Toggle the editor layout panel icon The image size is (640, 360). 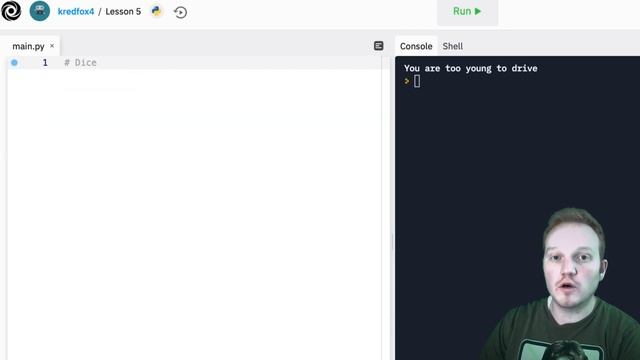(378, 46)
